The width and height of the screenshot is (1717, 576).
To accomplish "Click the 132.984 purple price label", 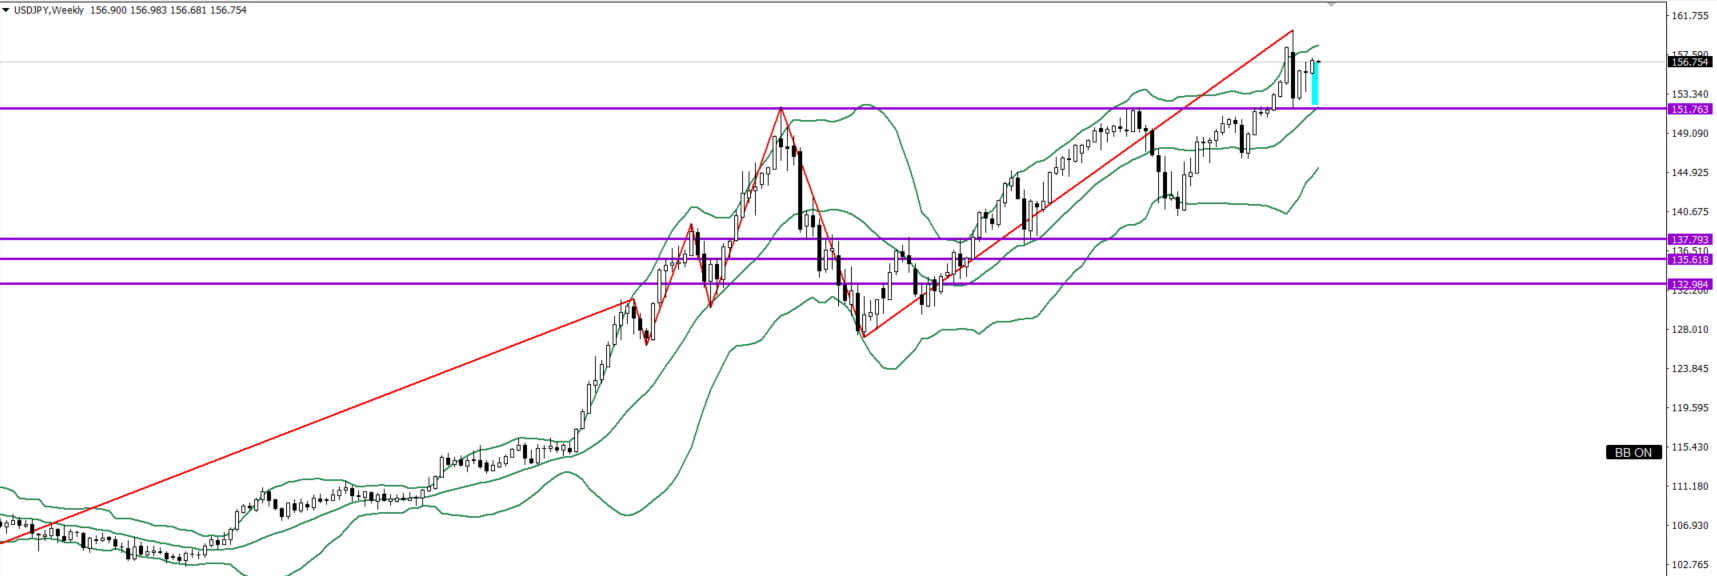I will pos(1690,284).
